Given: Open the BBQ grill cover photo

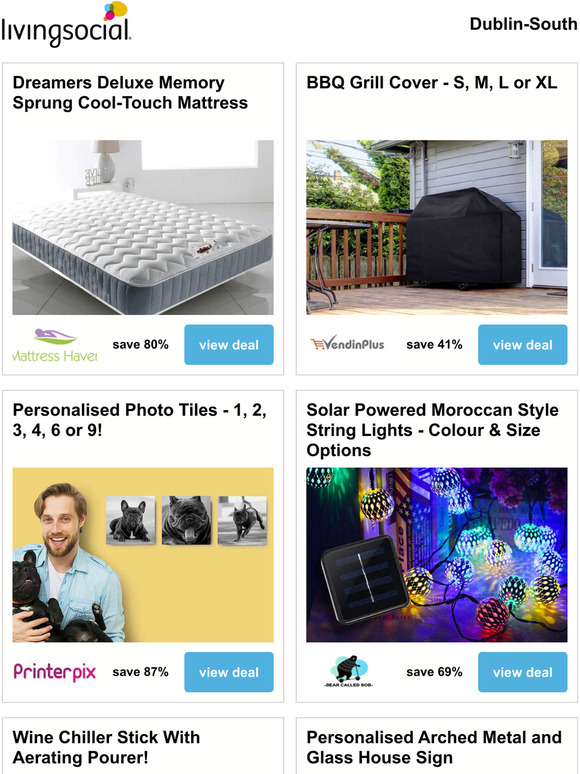Looking at the screenshot, I should tap(437, 228).
